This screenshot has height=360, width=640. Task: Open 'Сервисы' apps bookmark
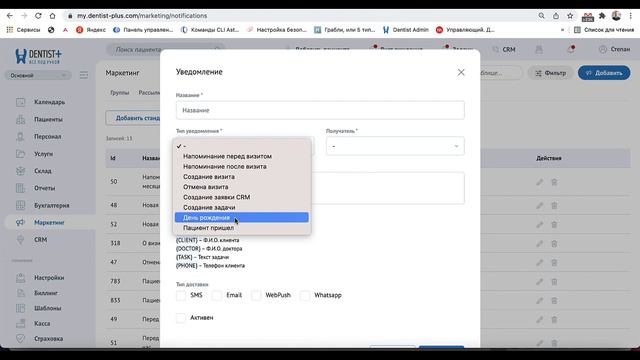(x=23, y=30)
